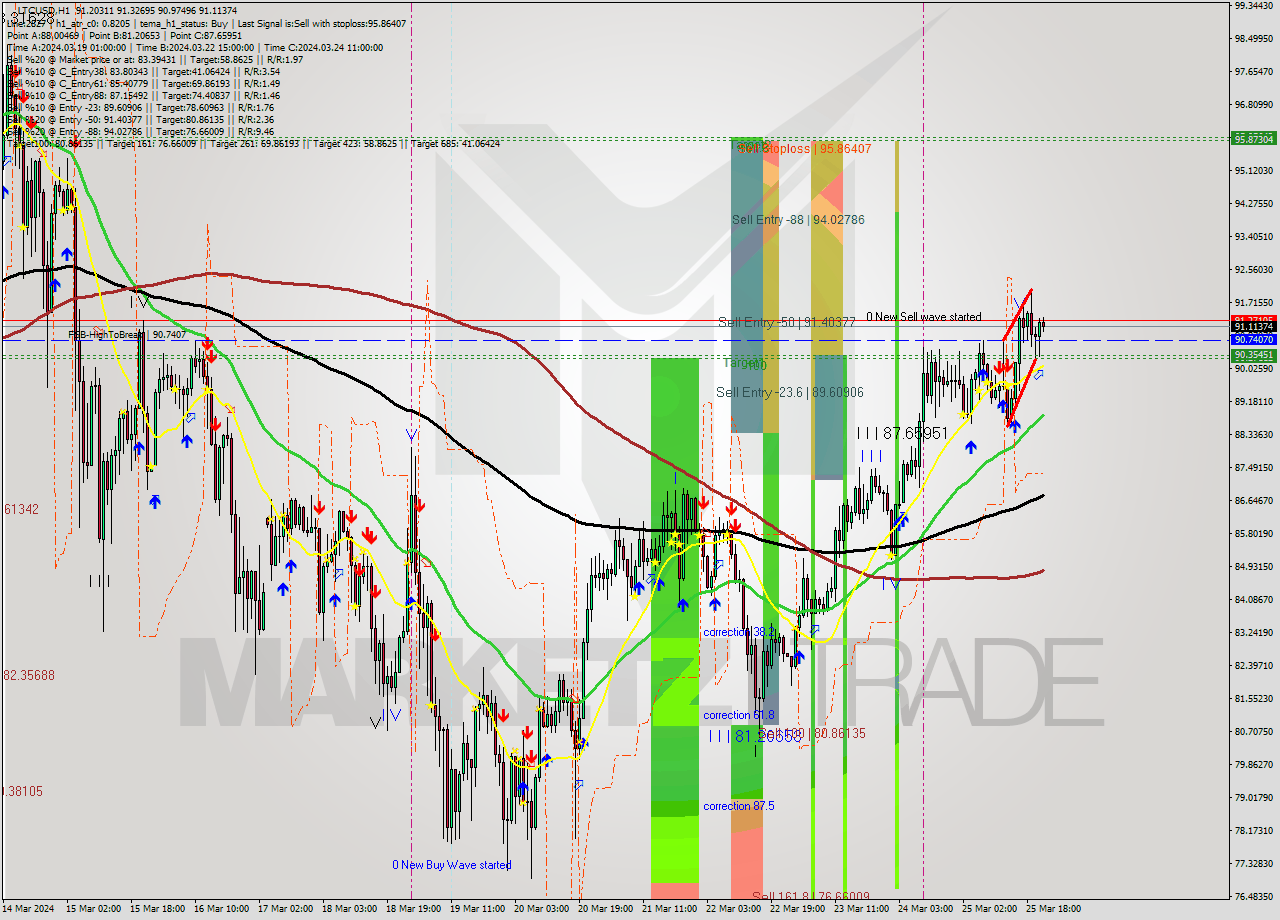Click the 'Target 685: 41.06424' text
The width and height of the screenshot is (1280, 920).
[455, 144]
